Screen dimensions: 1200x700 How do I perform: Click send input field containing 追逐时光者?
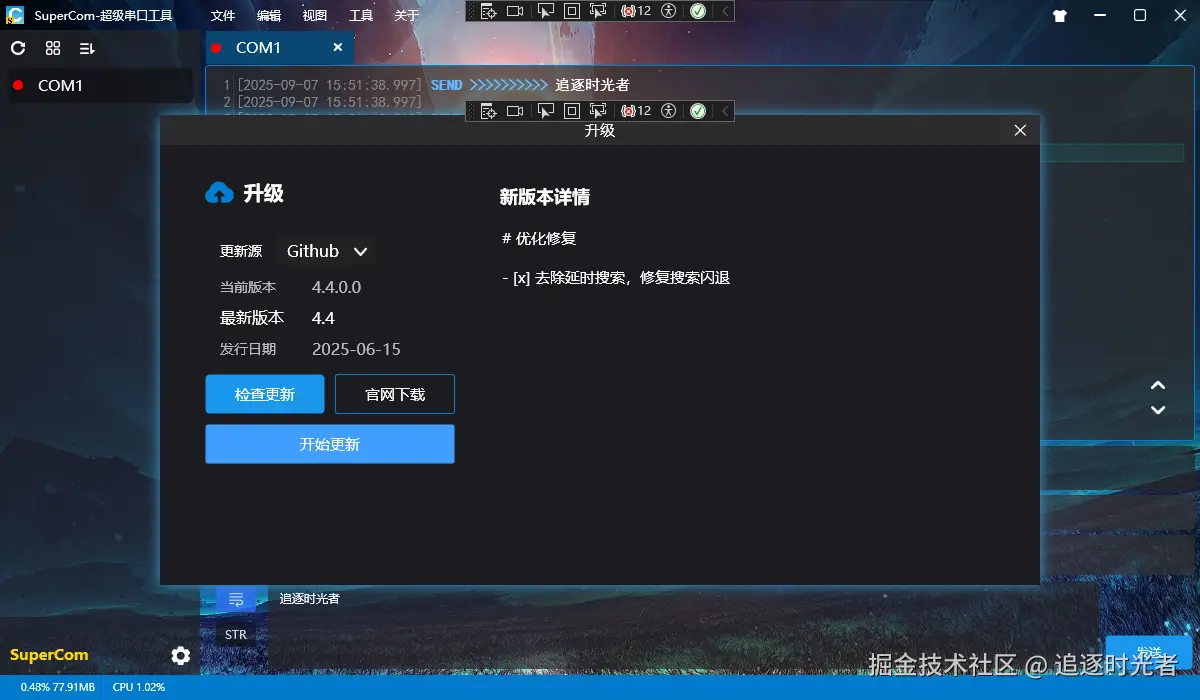(685, 628)
